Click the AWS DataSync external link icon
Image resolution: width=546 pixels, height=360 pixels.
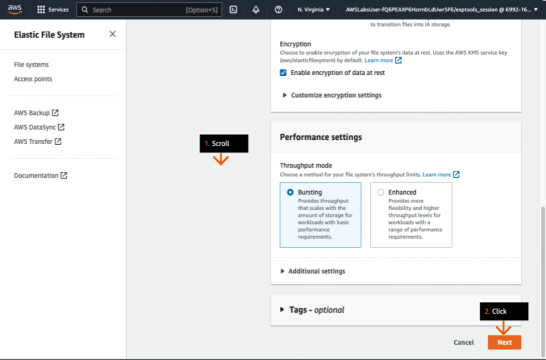coord(61,127)
